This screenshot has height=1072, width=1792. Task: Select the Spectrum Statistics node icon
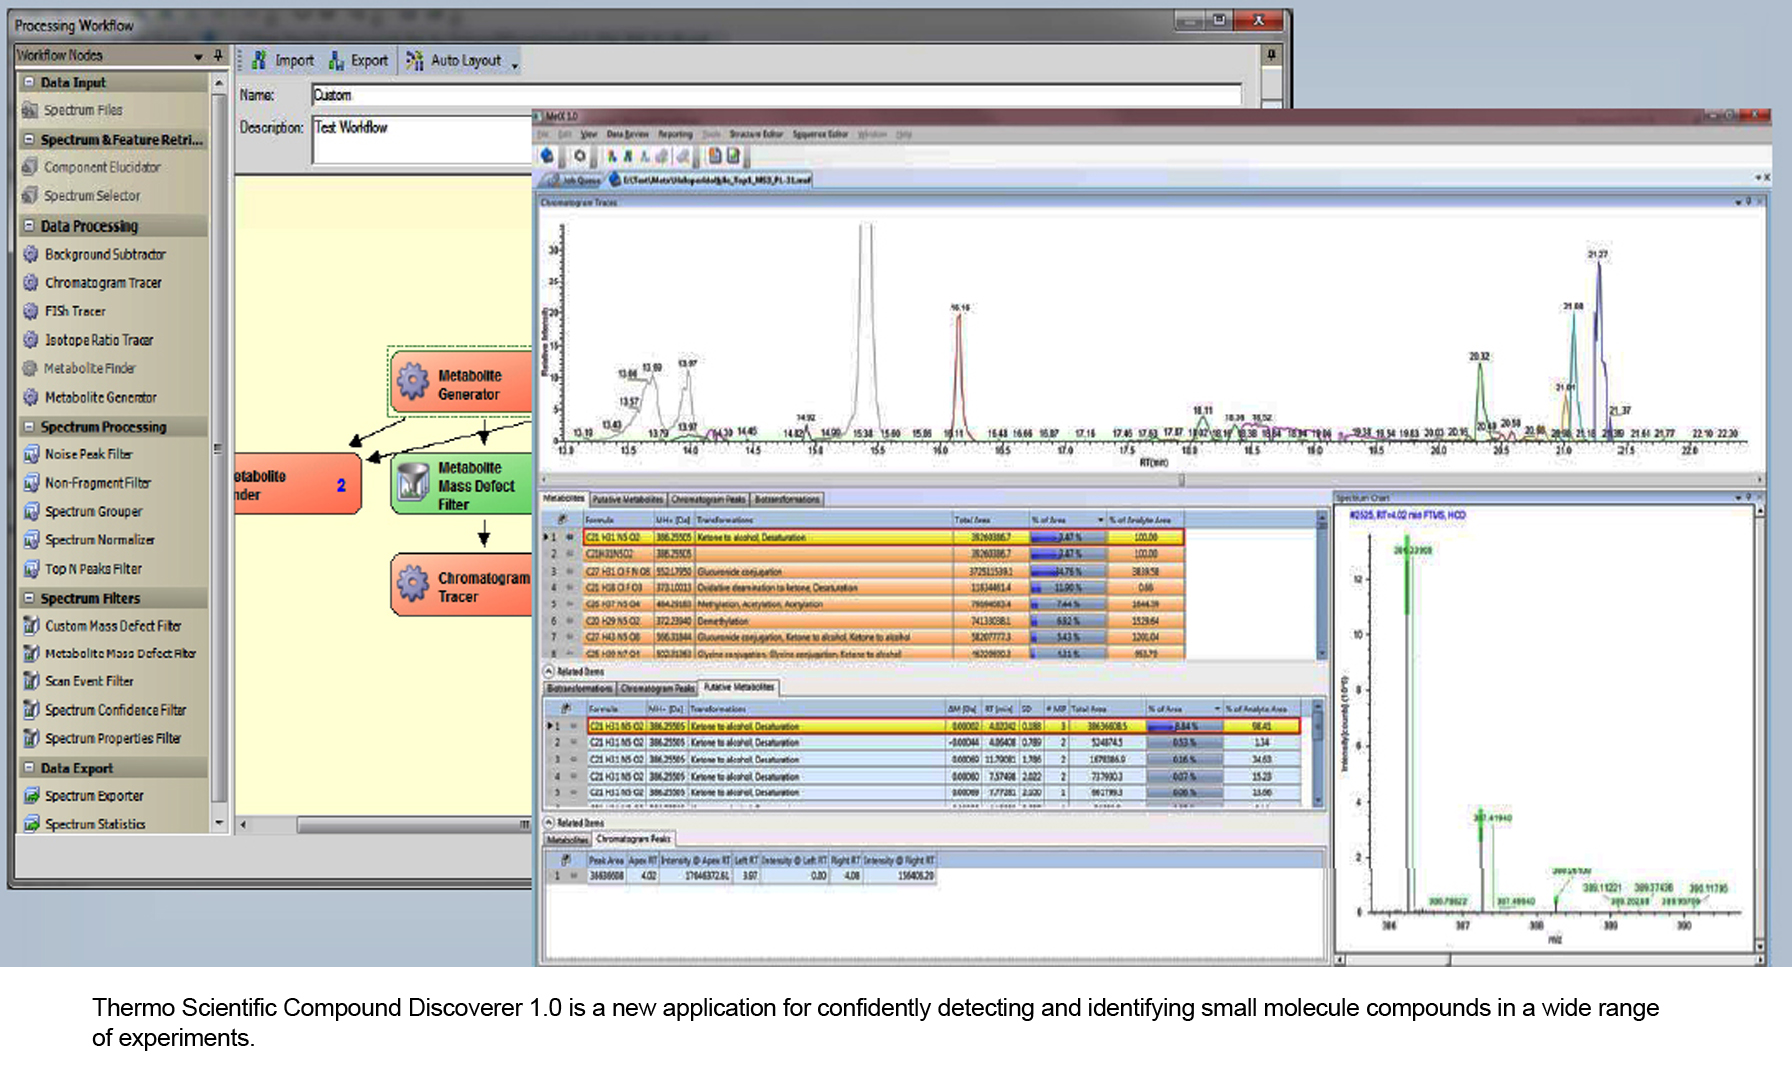coord(30,824)
